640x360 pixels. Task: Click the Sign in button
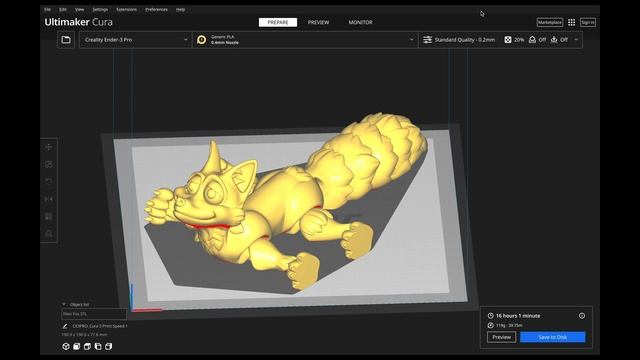pyautogui.click(x=588, y=22)
